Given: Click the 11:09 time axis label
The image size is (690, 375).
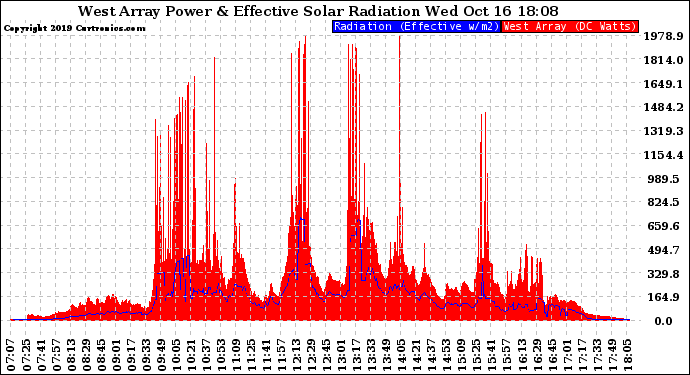Looking at the screenshot, I should (x=236, y=355).
